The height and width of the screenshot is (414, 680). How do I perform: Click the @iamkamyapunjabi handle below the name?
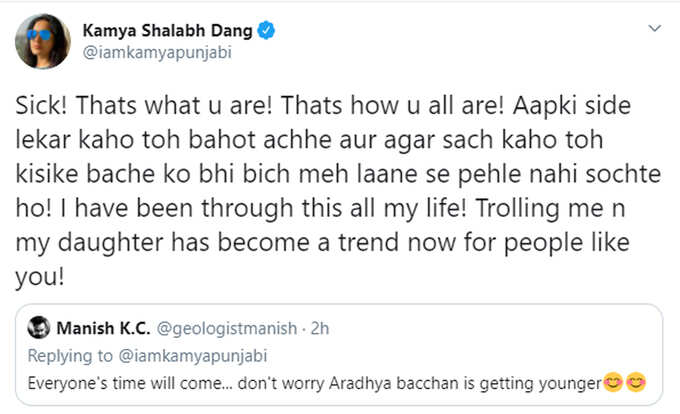(157, 53)
